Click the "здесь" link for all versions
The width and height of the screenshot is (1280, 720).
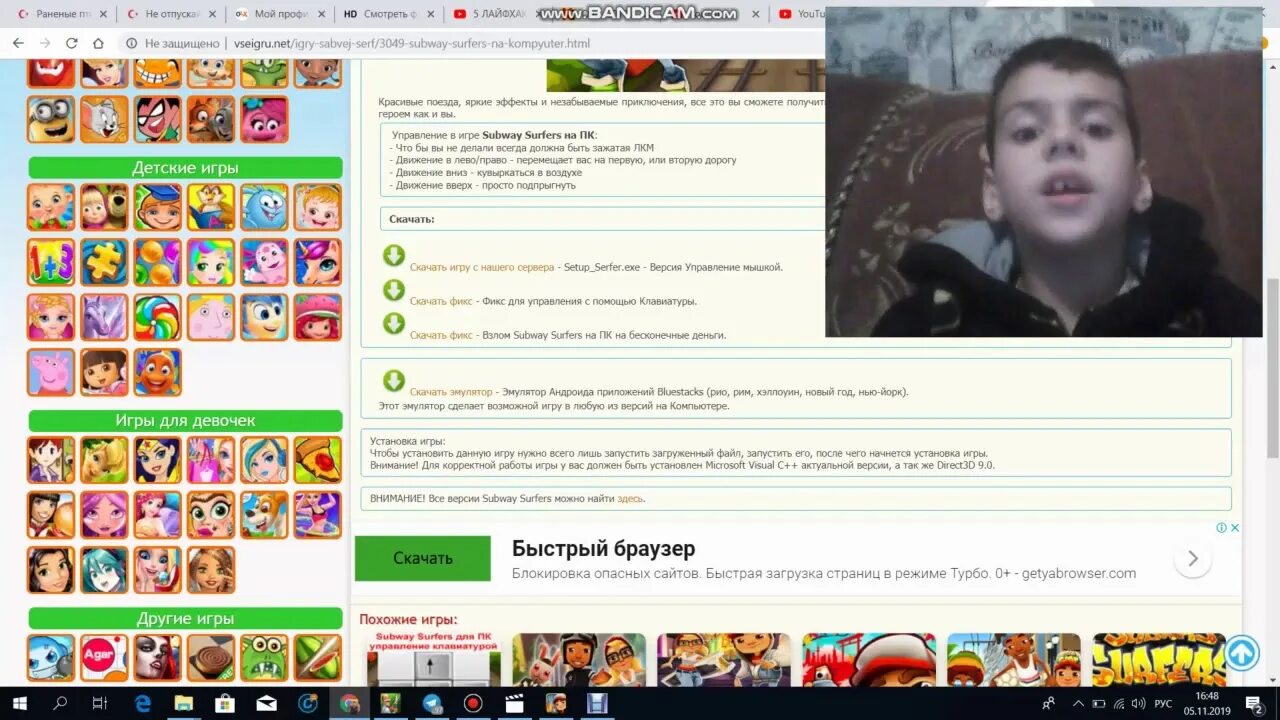pyautogui.click(x=629, y=498)
